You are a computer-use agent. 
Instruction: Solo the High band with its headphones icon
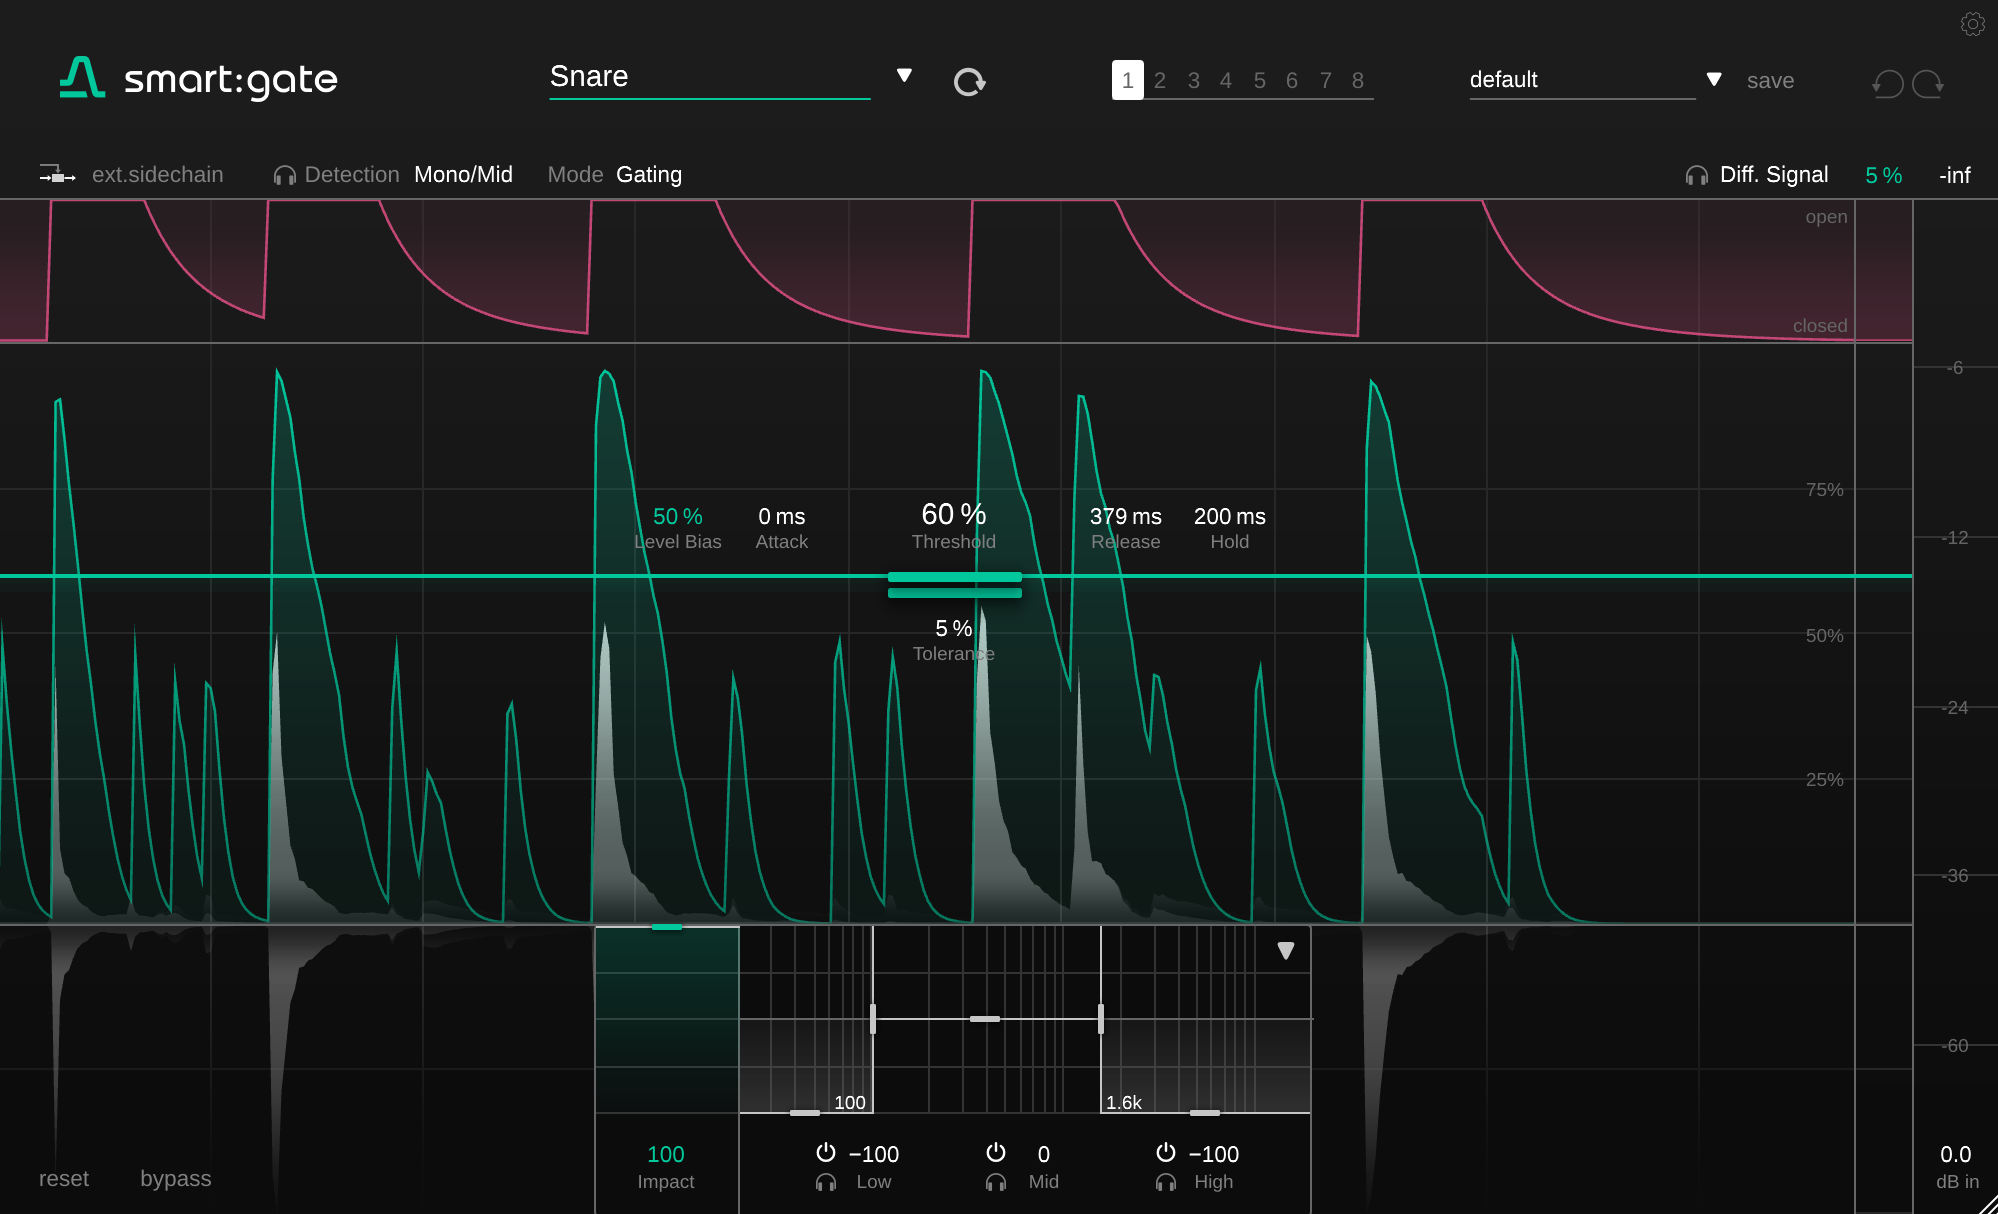[x=1165, y=1183]
